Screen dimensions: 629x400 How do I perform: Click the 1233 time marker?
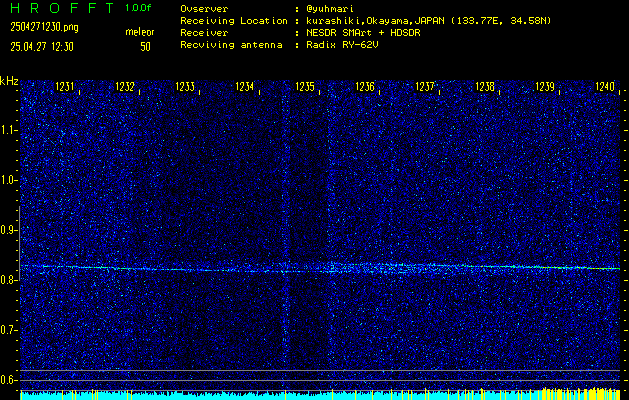click(185, 87)
